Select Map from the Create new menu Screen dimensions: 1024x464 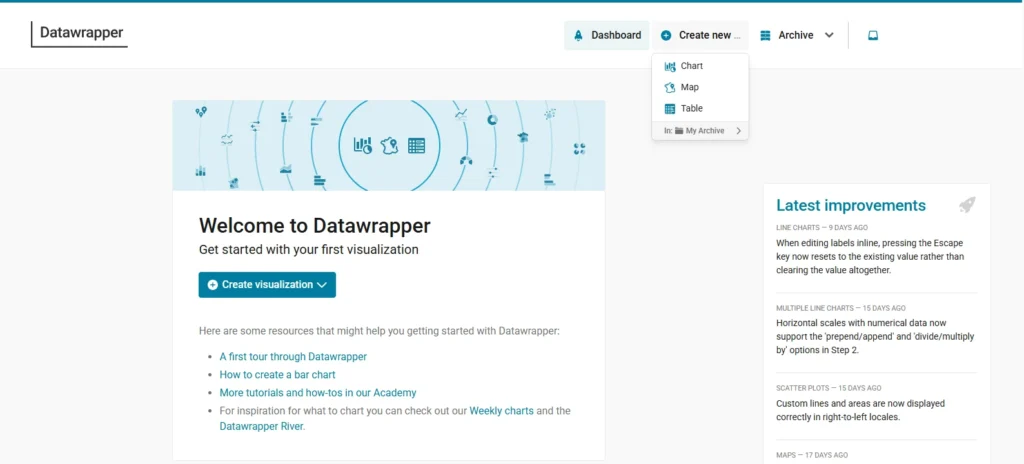pos(700,87)
